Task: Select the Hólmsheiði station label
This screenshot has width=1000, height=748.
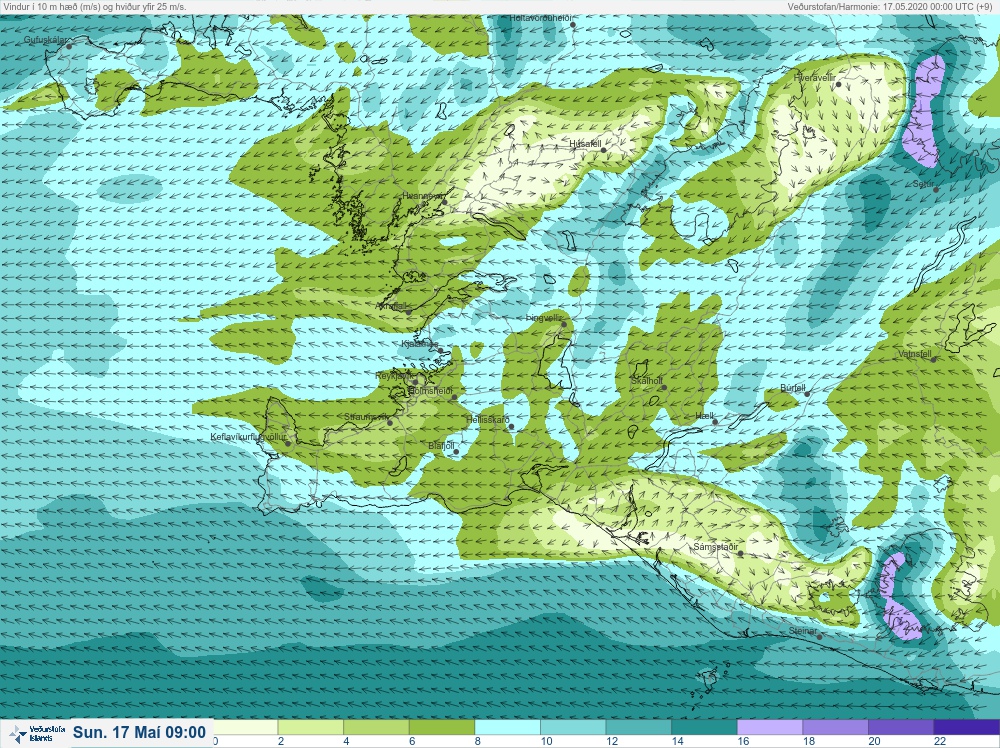Action: coord(430,390)
